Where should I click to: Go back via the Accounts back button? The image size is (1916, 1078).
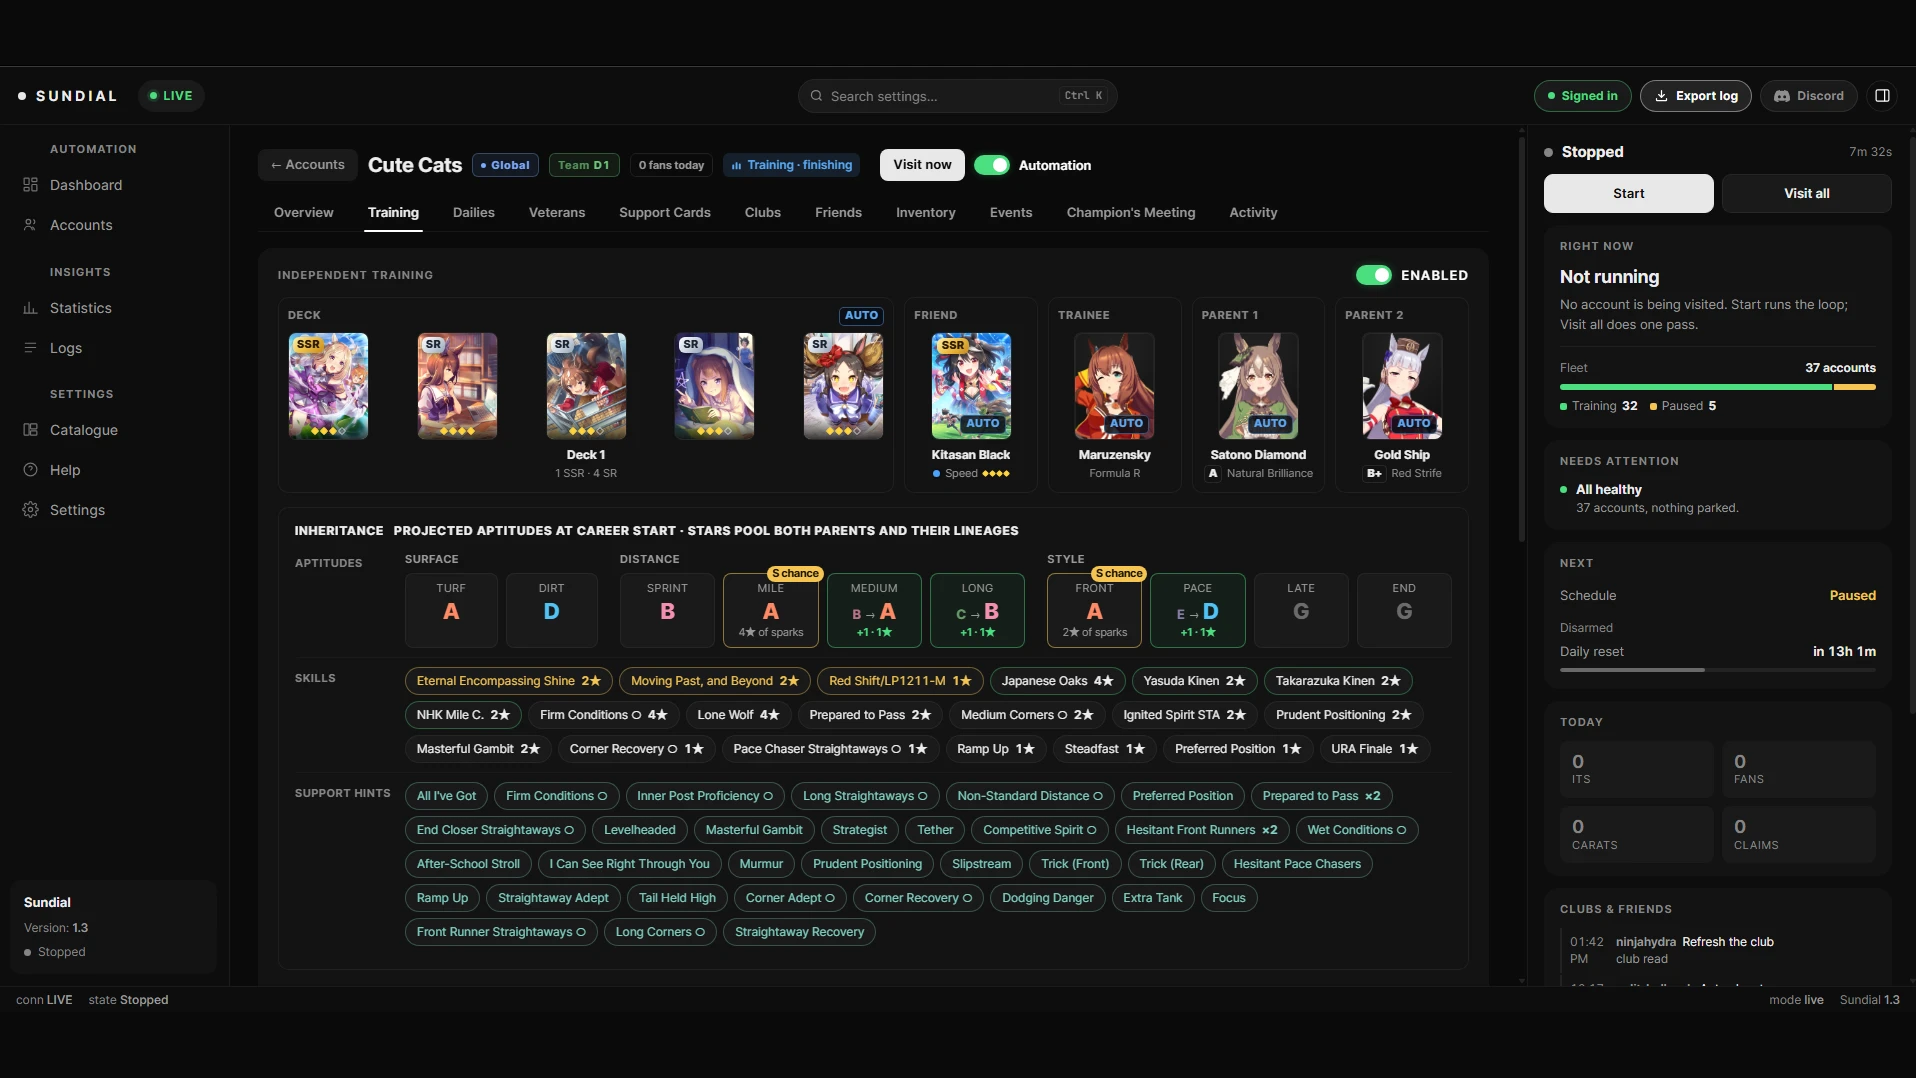click(x=308, y=165)
